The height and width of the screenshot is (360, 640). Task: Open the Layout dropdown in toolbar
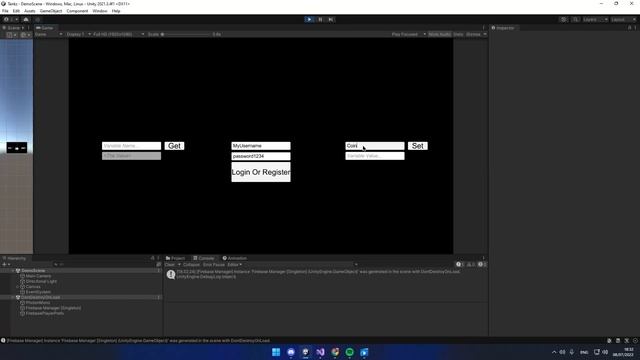(623, 20)
